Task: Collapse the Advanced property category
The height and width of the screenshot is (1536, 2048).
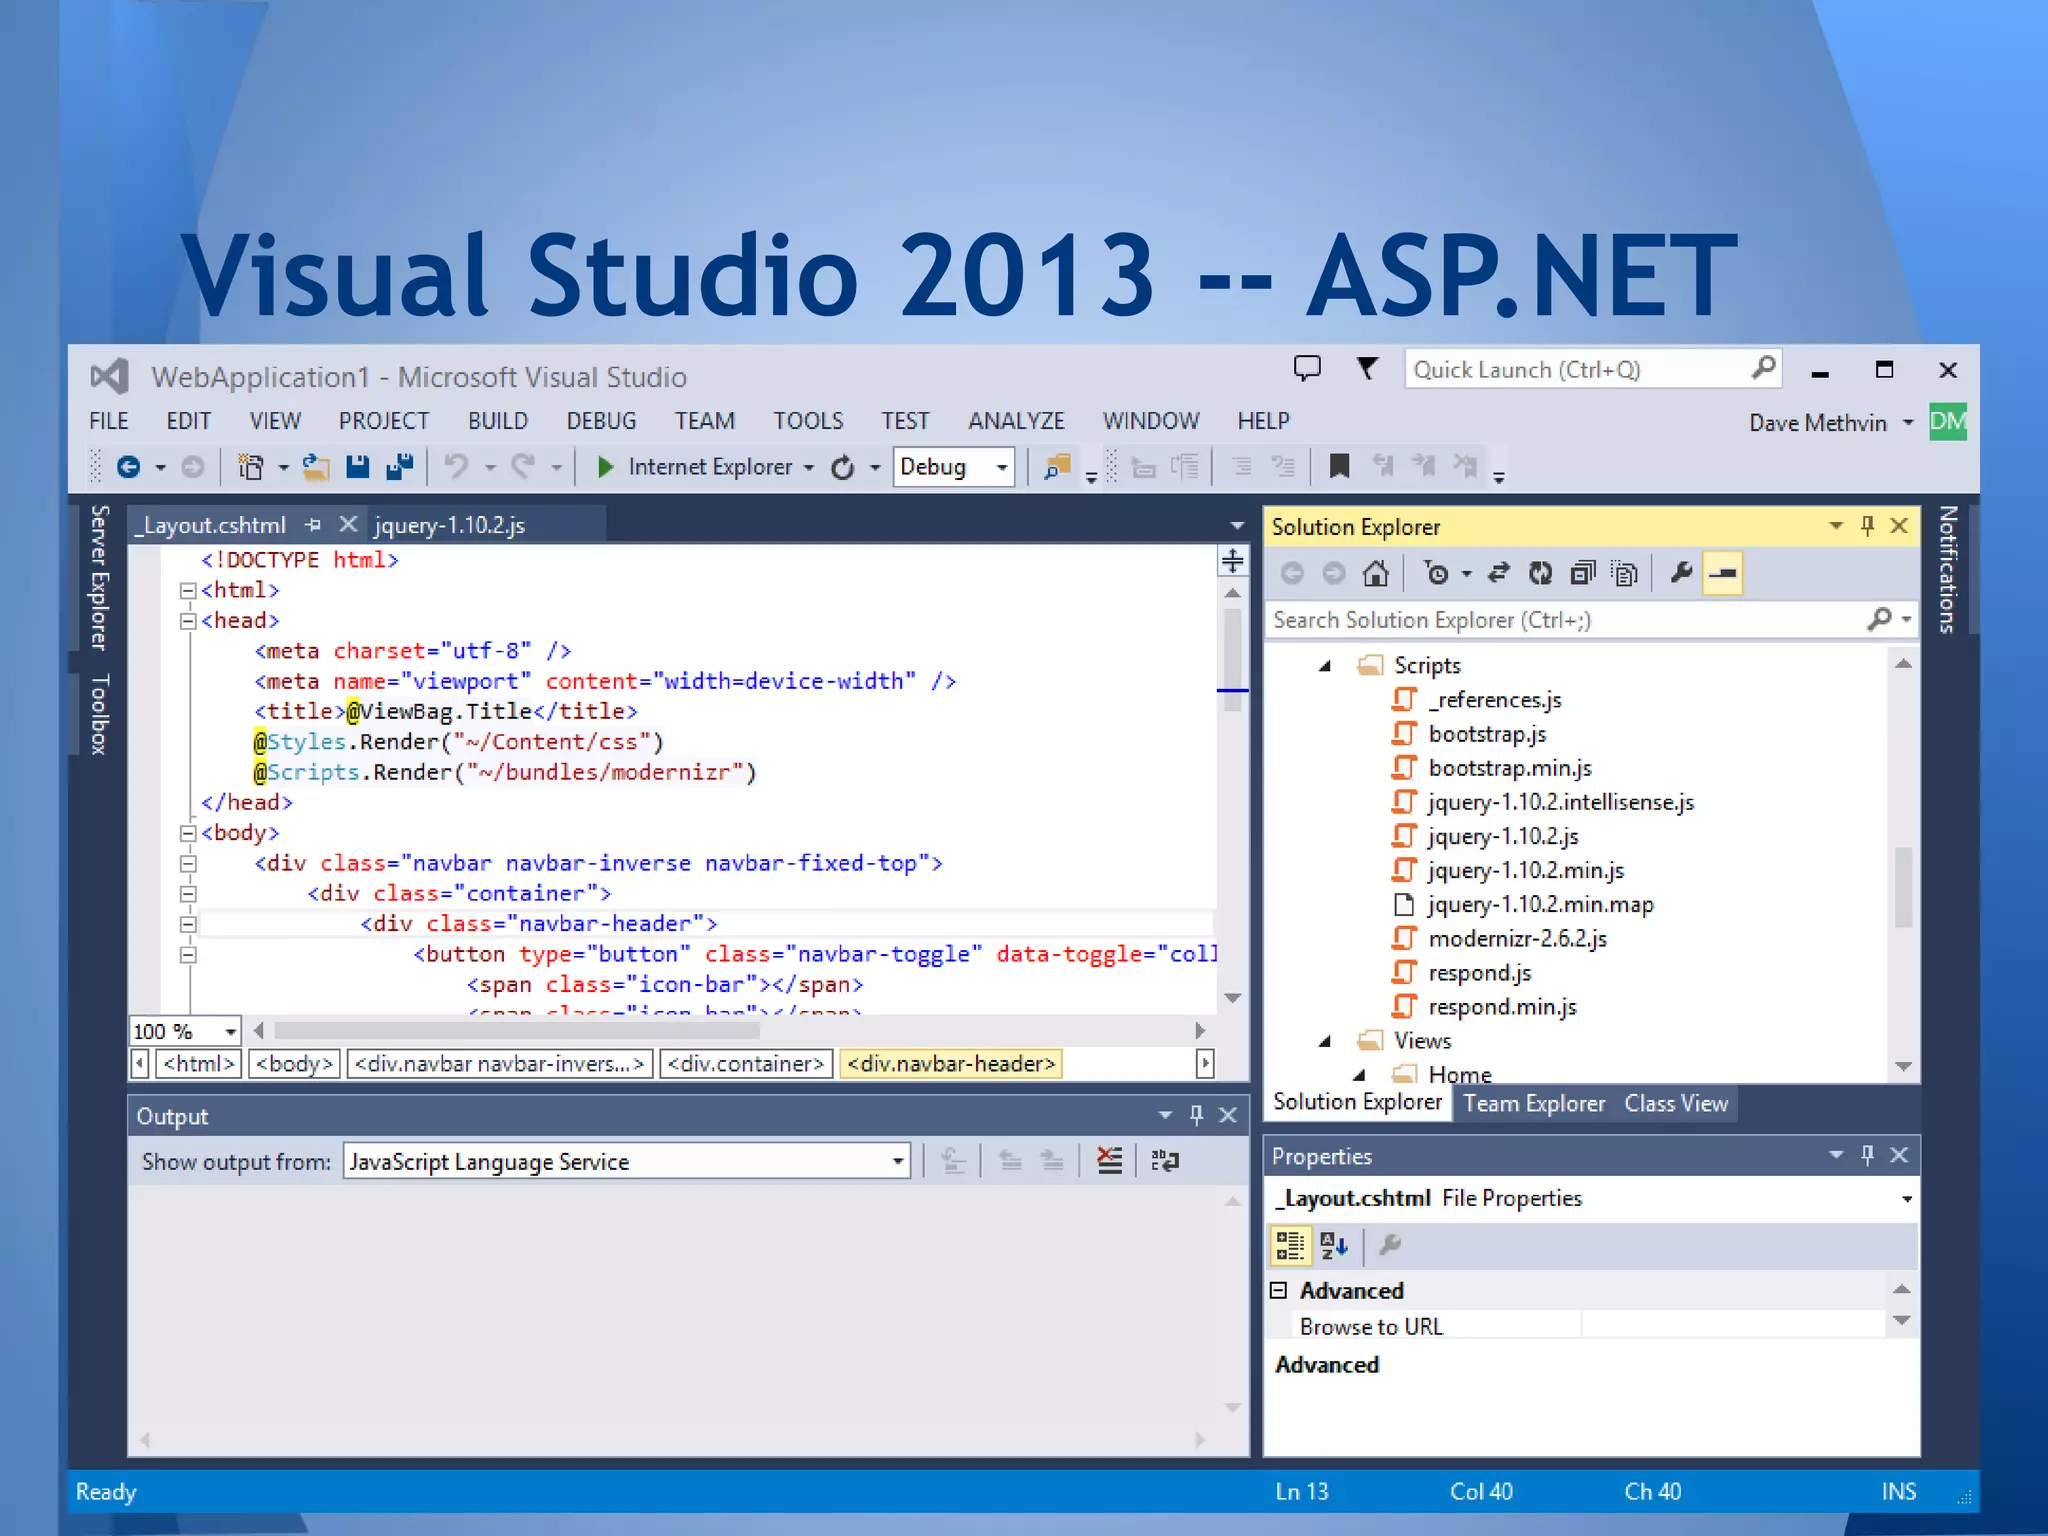Action: point(1278,1290)
